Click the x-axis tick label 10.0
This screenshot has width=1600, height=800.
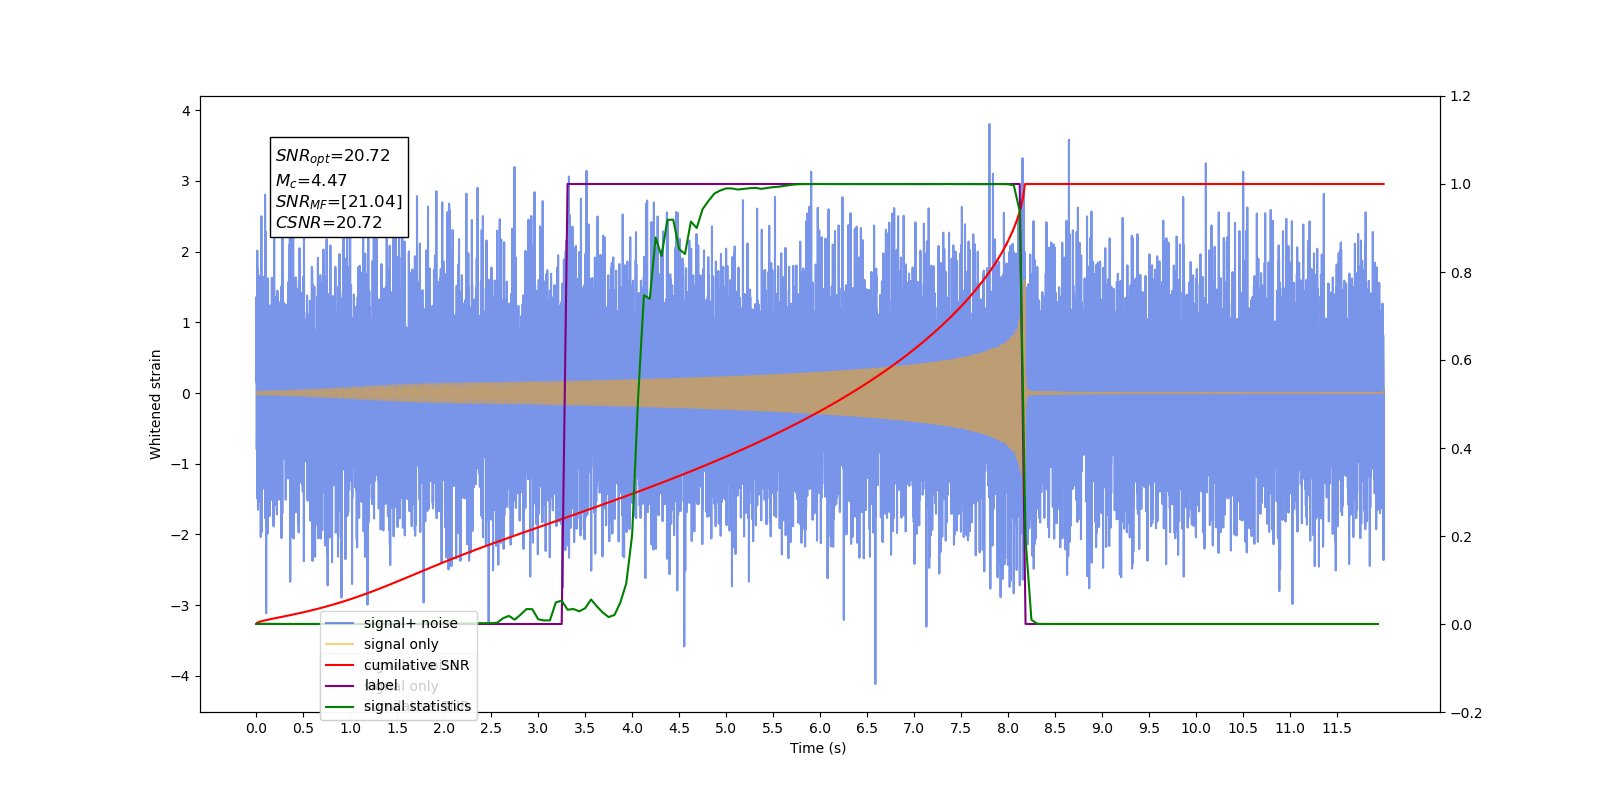tap(1196, 728)
